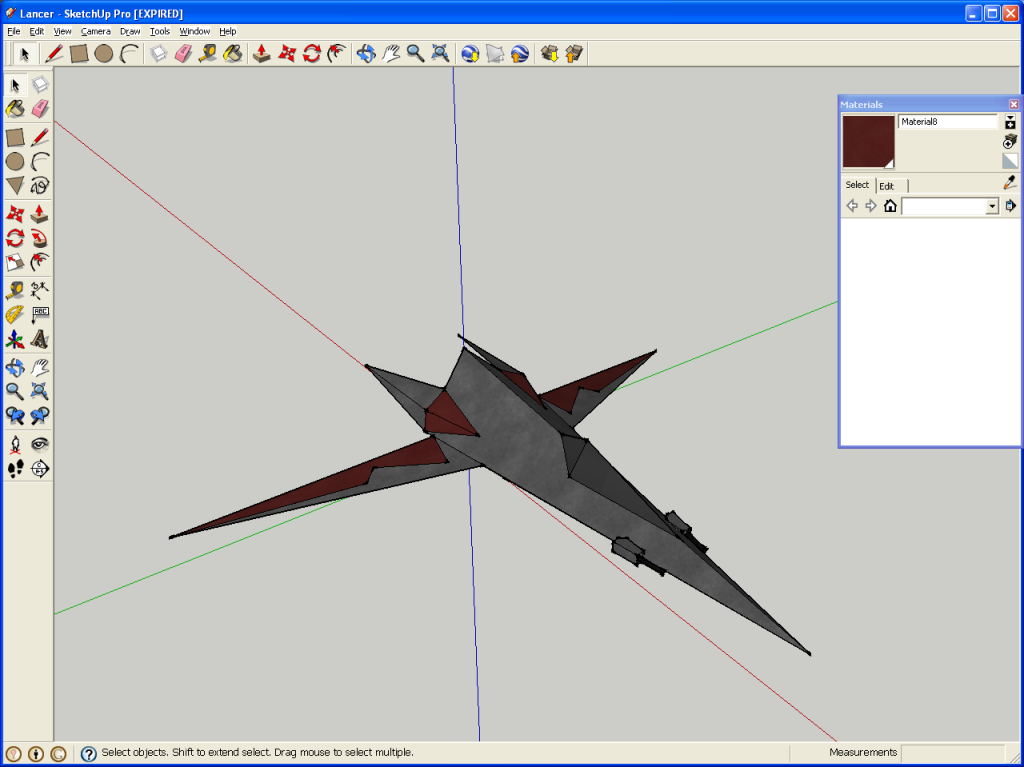Click Create Material button in Materials panel
This screenshot has width=1024, height=767.
(1010, 141)
